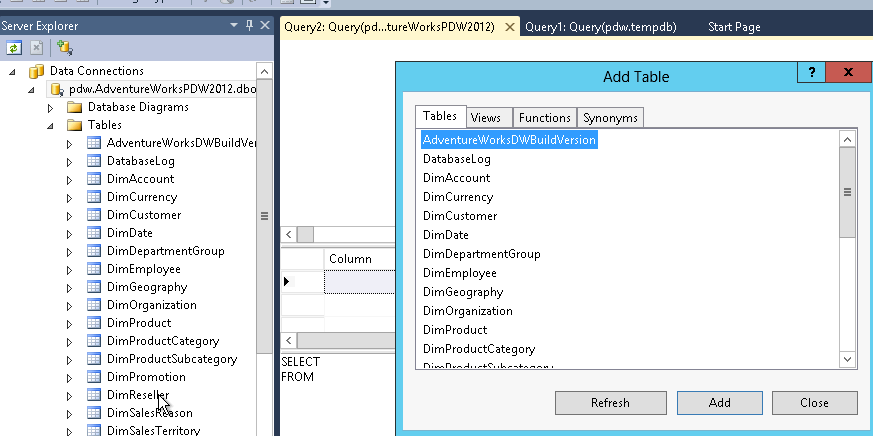873x436 pixels.
Task: Select AdventureWorksDWBuildVersion in Add Table list
Action: pos(509,140)
